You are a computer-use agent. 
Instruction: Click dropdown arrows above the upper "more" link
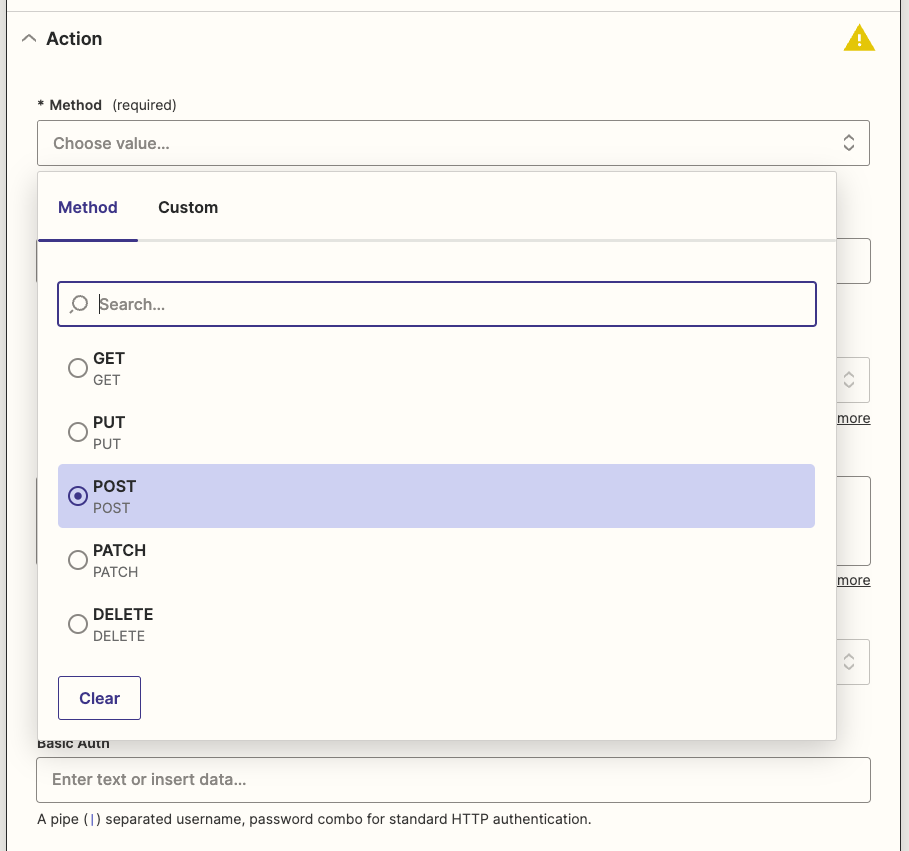pyautogui.click(x=849, y=380)
